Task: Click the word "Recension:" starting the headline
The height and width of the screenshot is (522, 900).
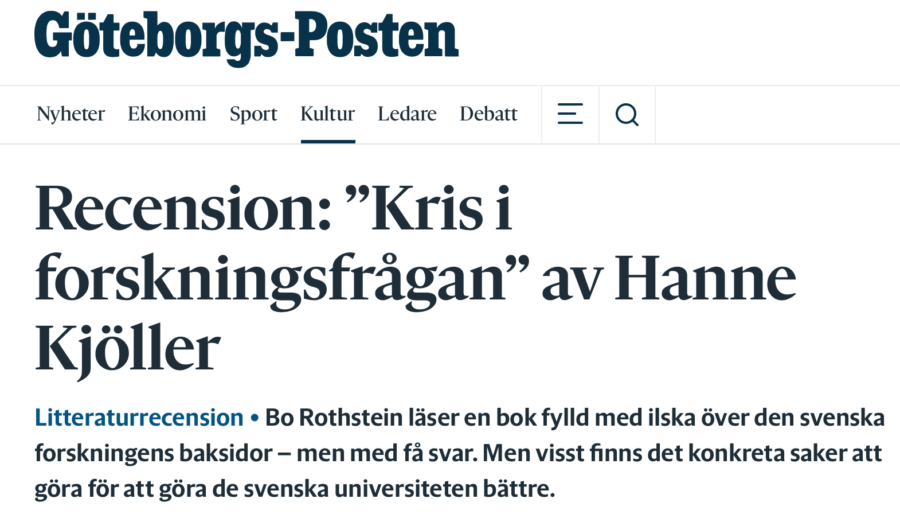Action: (184, 208)
